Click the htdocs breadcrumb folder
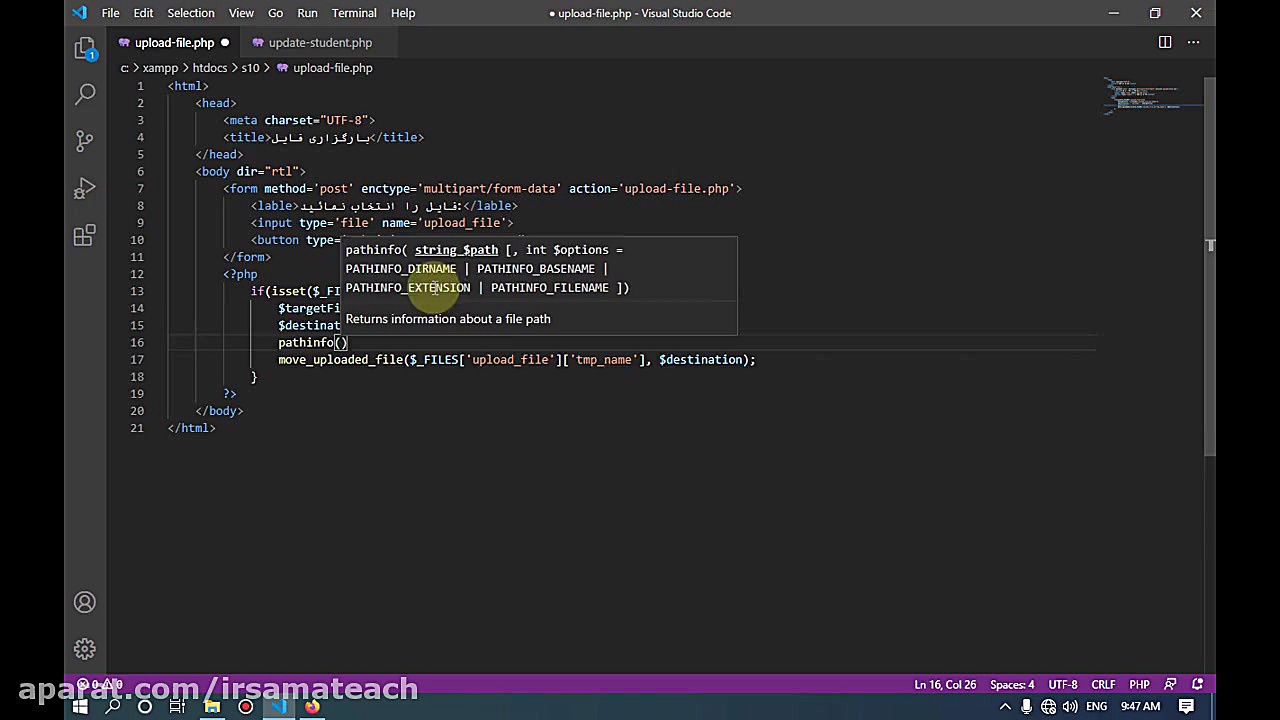The width and height of the screenshot is (1280, 720). click(210, 68)
